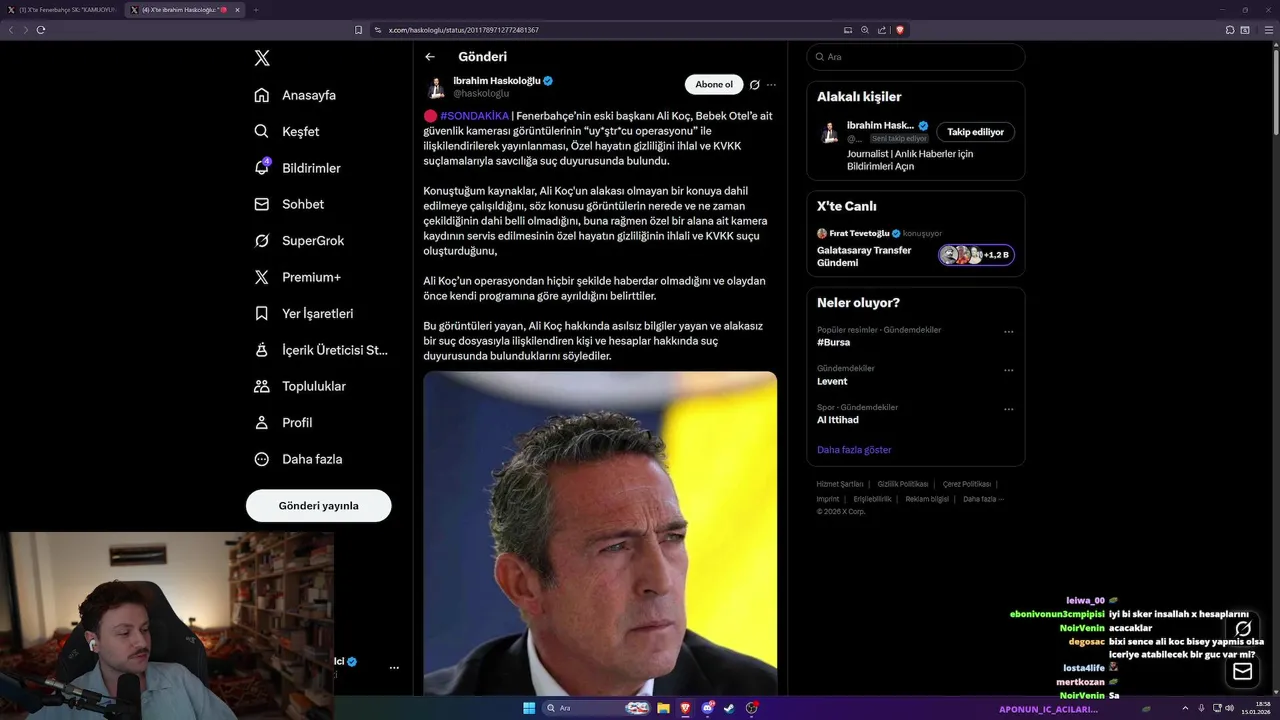Open the Windows Start menu
The image size is (1280, 720).
[529, 708]
